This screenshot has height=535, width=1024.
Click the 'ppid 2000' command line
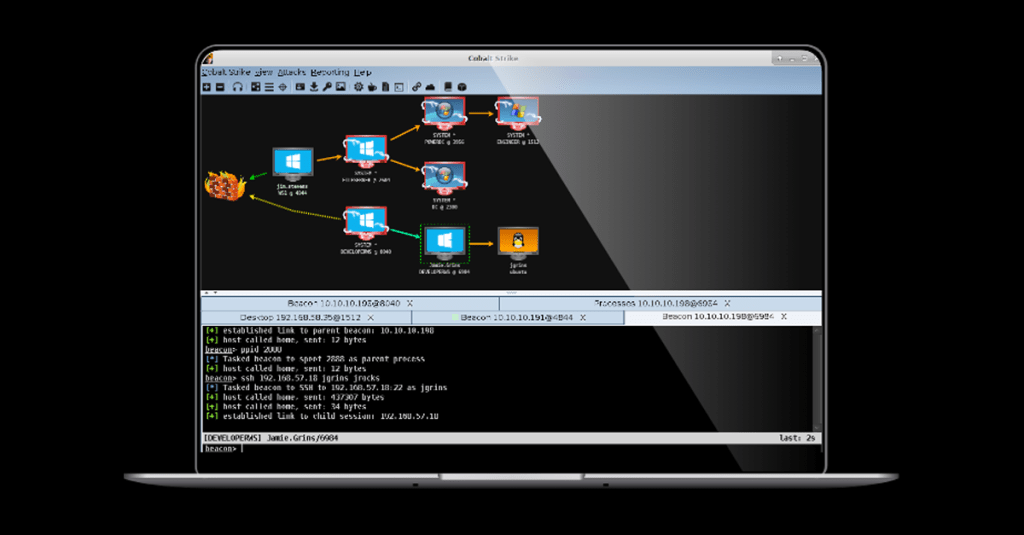point(243,349)
